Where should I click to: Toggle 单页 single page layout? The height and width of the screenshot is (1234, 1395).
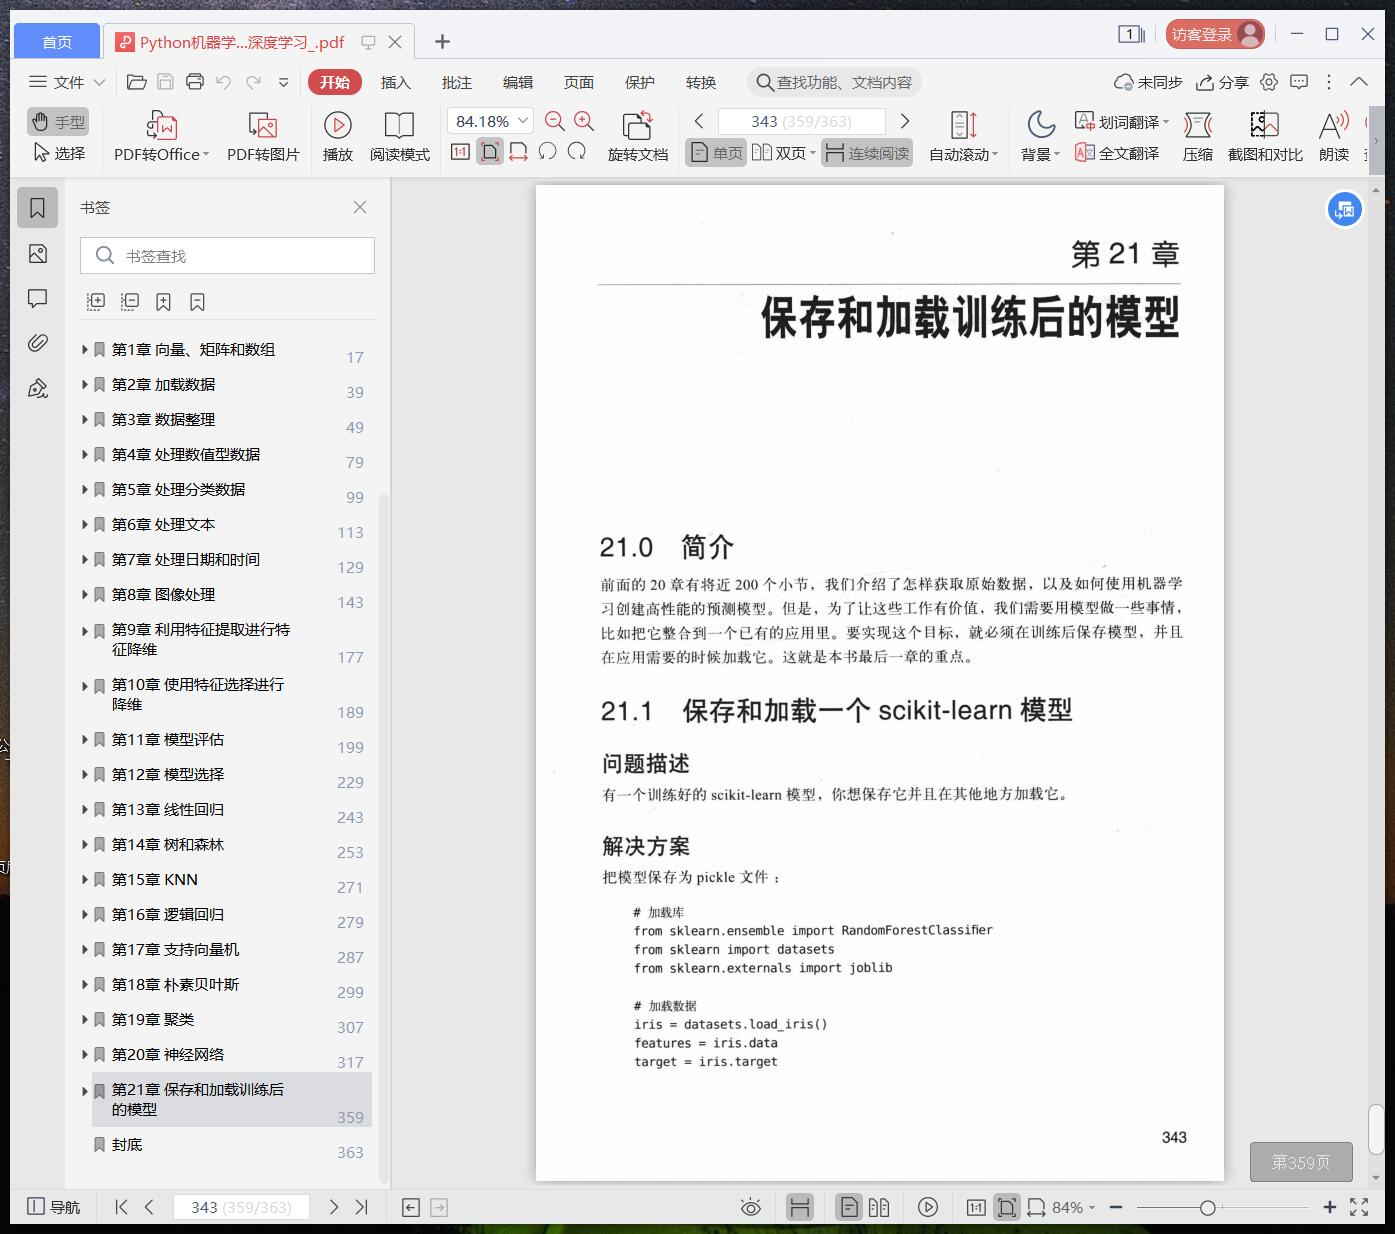click(716, 153)
